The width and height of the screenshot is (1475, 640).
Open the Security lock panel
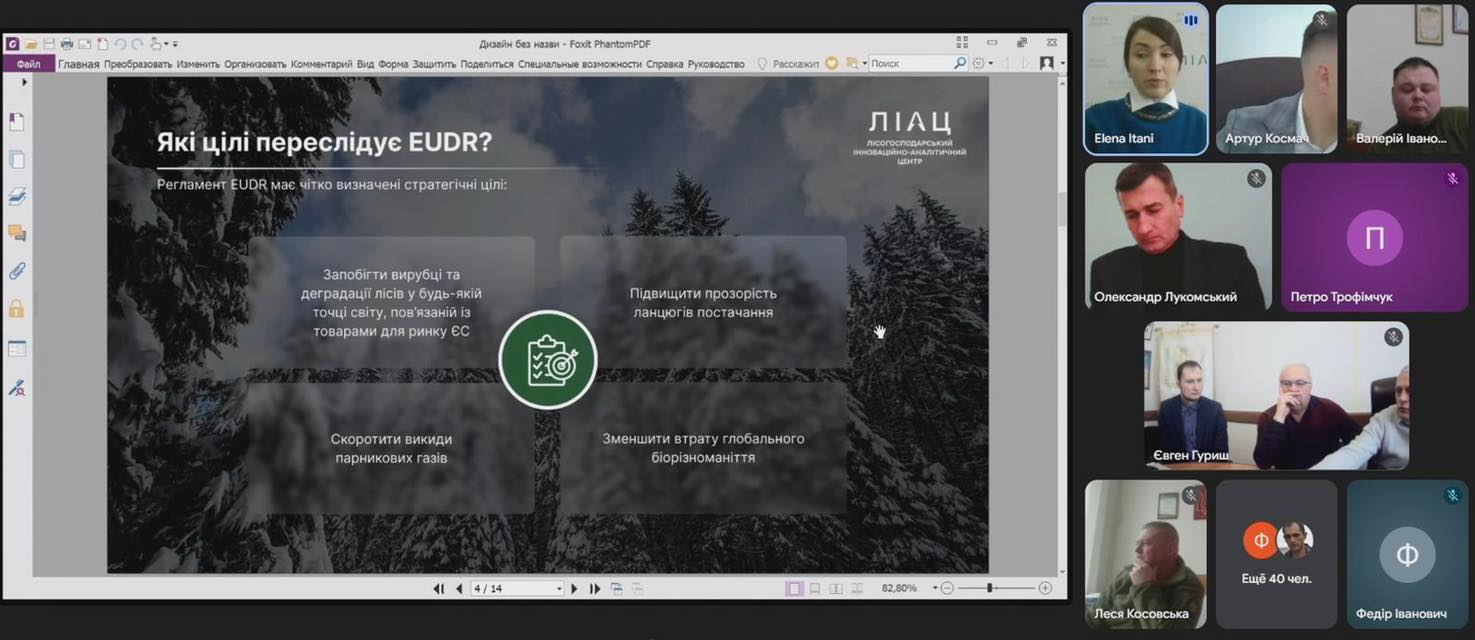click(16, 309)
